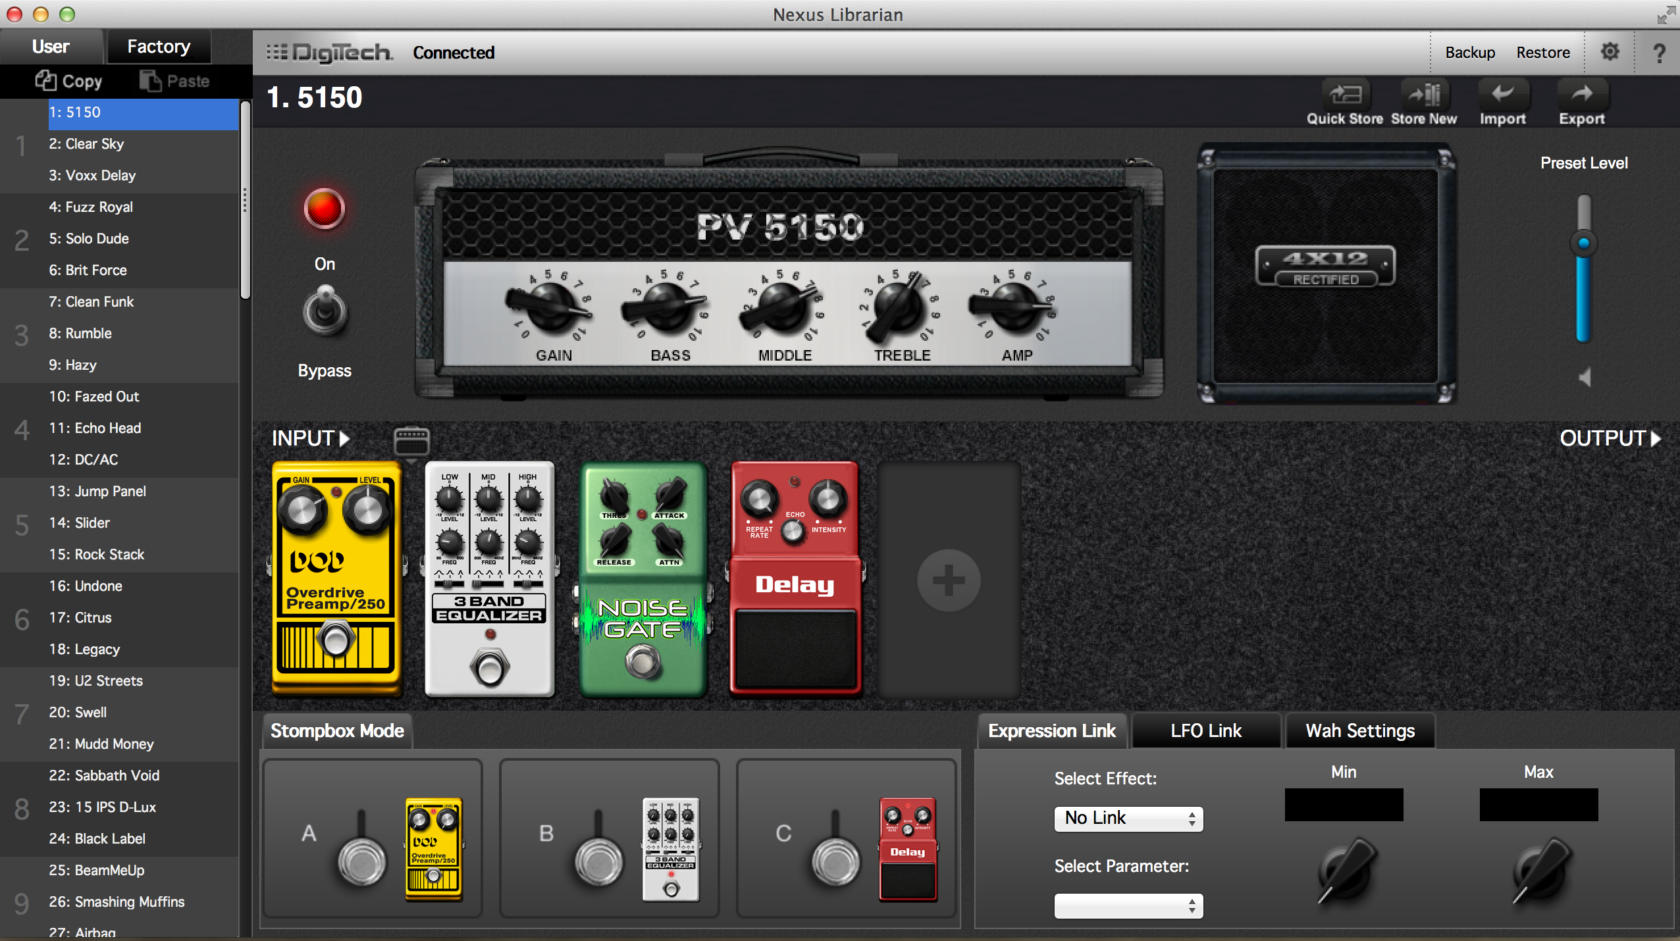Open the No Link effect dropdown
The image size is (1680, 941).
pyautogui.click(x=1128, y=818)
